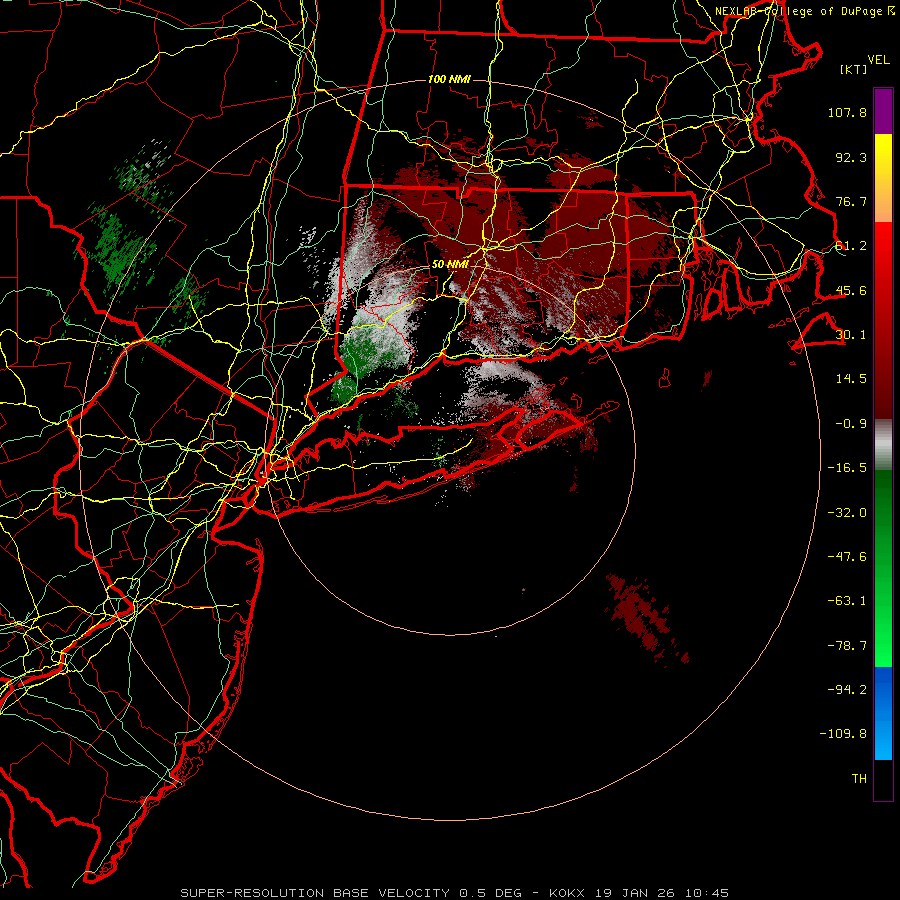The width and height of the screenshot is (900, 900).
Task: Click the [KT] units label
Action: coord(854,69)
